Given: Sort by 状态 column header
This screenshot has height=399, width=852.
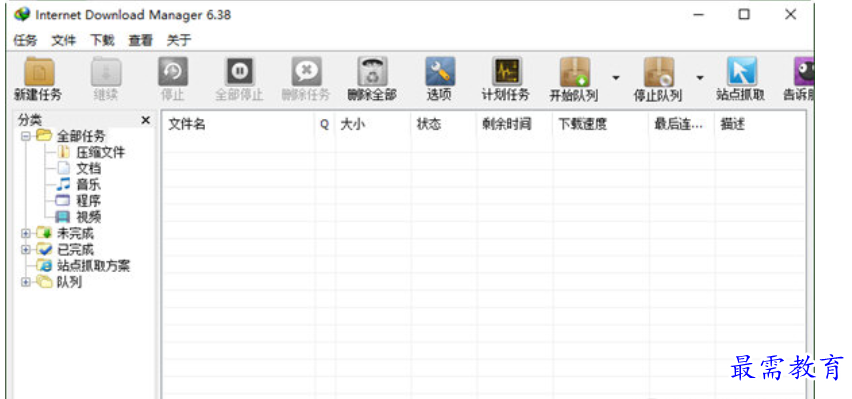Looking at the screenshot, I should point(444,124).
